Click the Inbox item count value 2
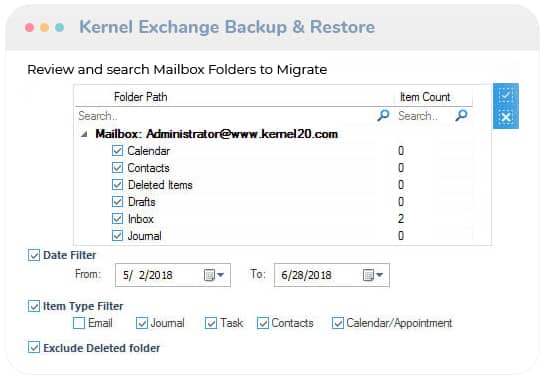Viewport: 545px width, 380px height. pyautogui.click(x=401, y=219)
